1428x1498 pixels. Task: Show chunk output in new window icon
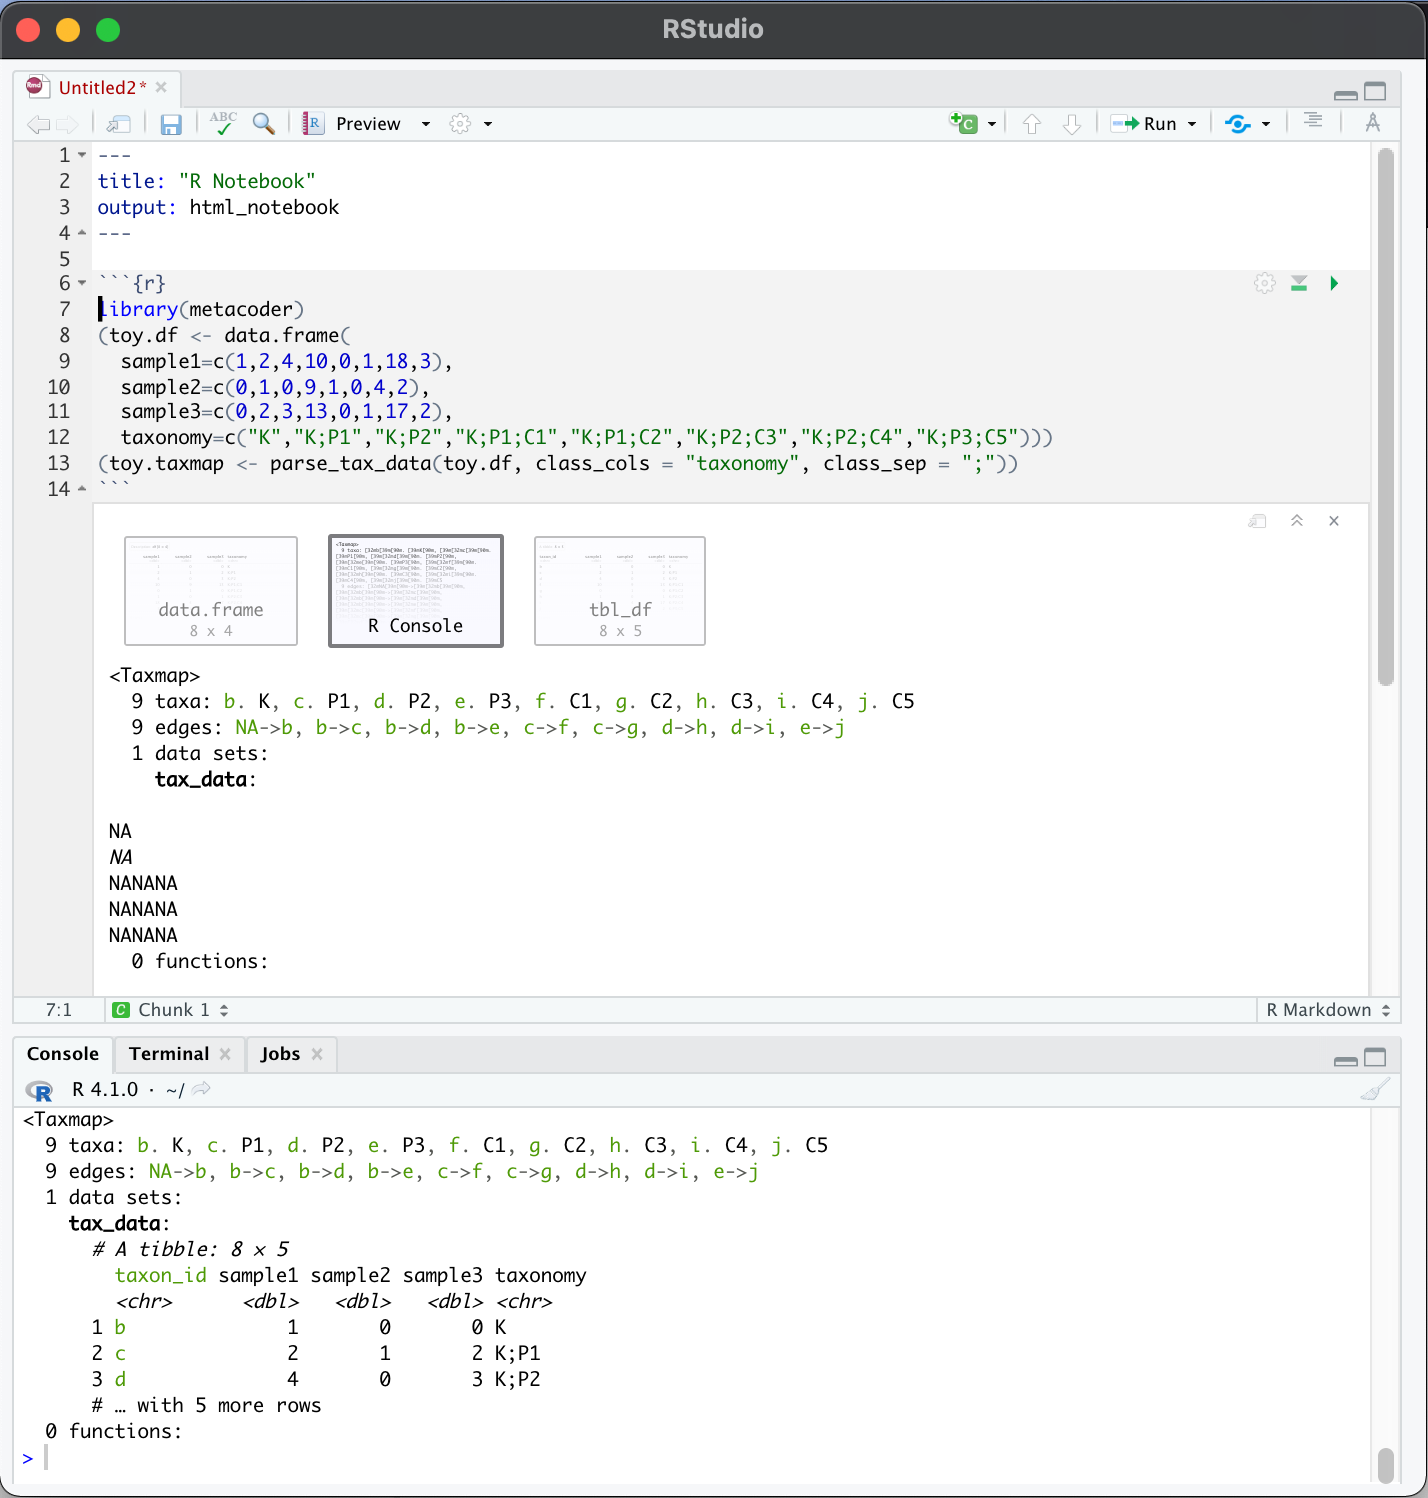pyautogui.click(x=1258, y=521)
